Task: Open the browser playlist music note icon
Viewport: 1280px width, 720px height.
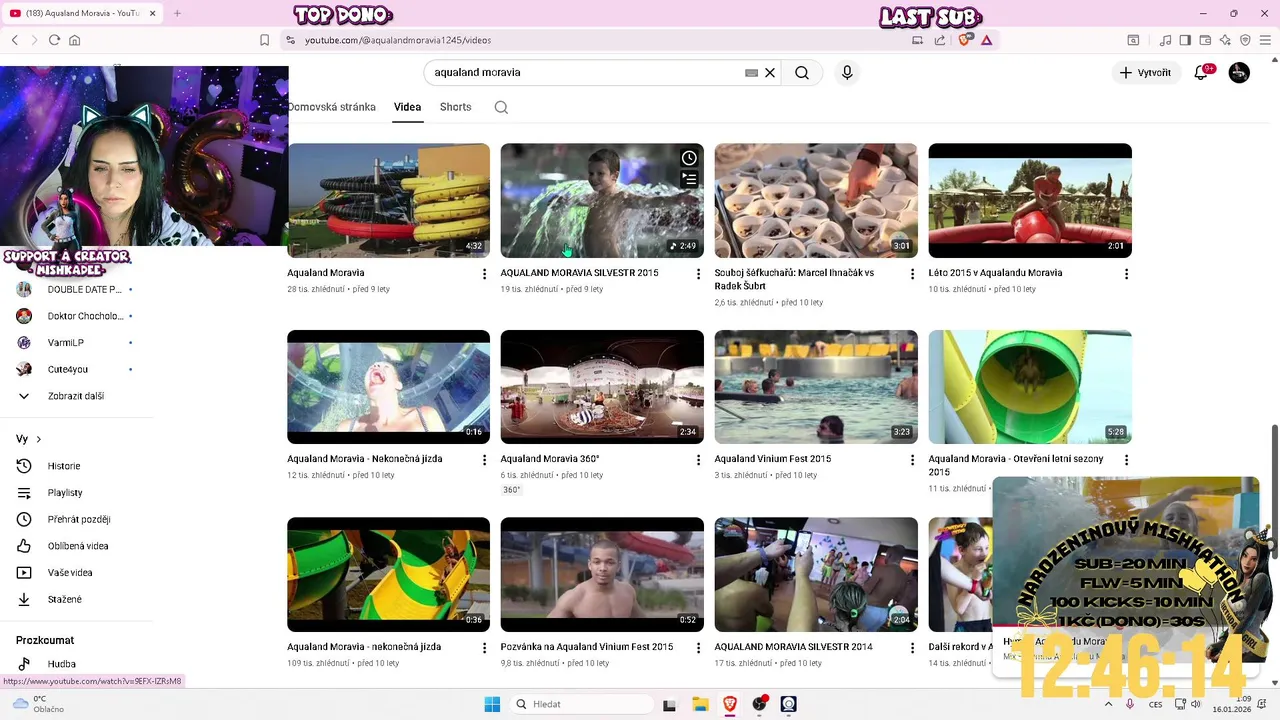Action: (1165, 40)
